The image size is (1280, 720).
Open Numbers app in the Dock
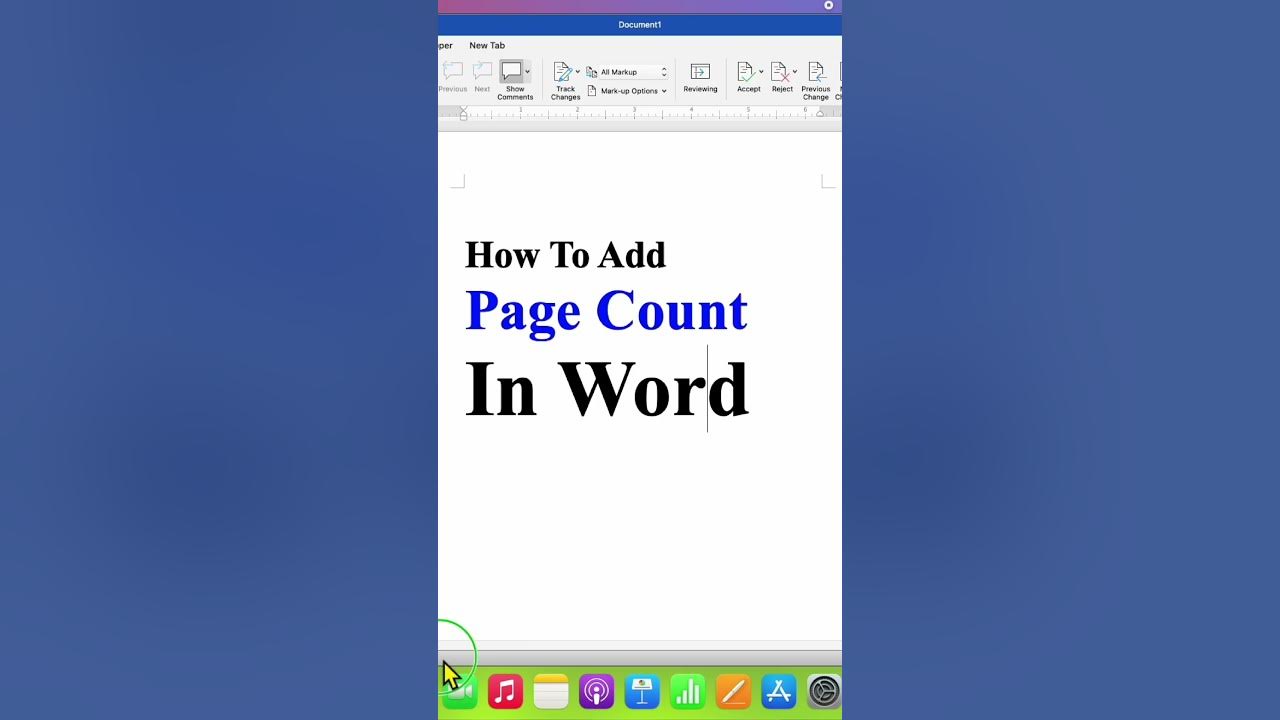tap(688, 691)
